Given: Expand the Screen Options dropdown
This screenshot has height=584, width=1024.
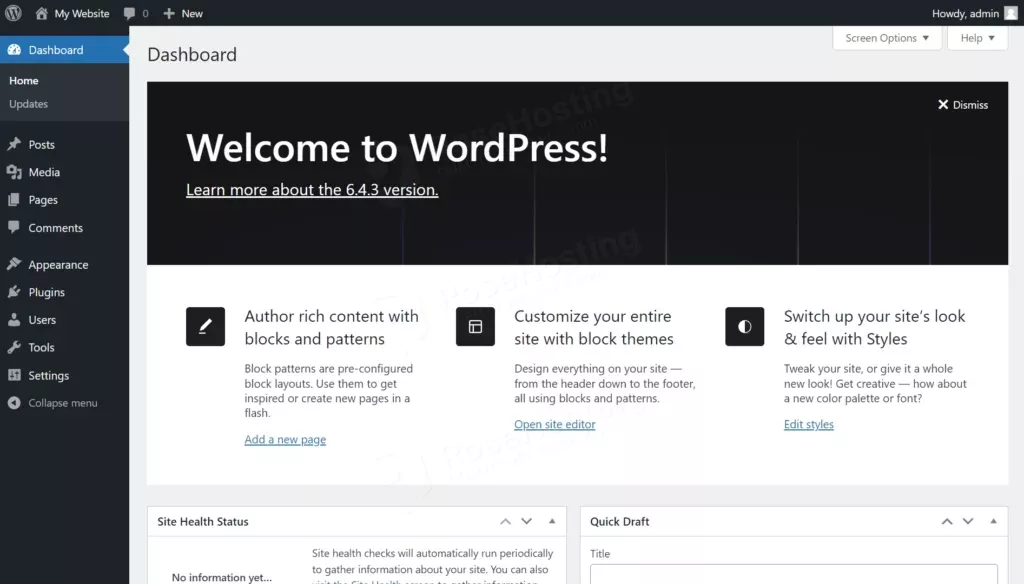Looking at the screenshot, I should pos(887,38).
